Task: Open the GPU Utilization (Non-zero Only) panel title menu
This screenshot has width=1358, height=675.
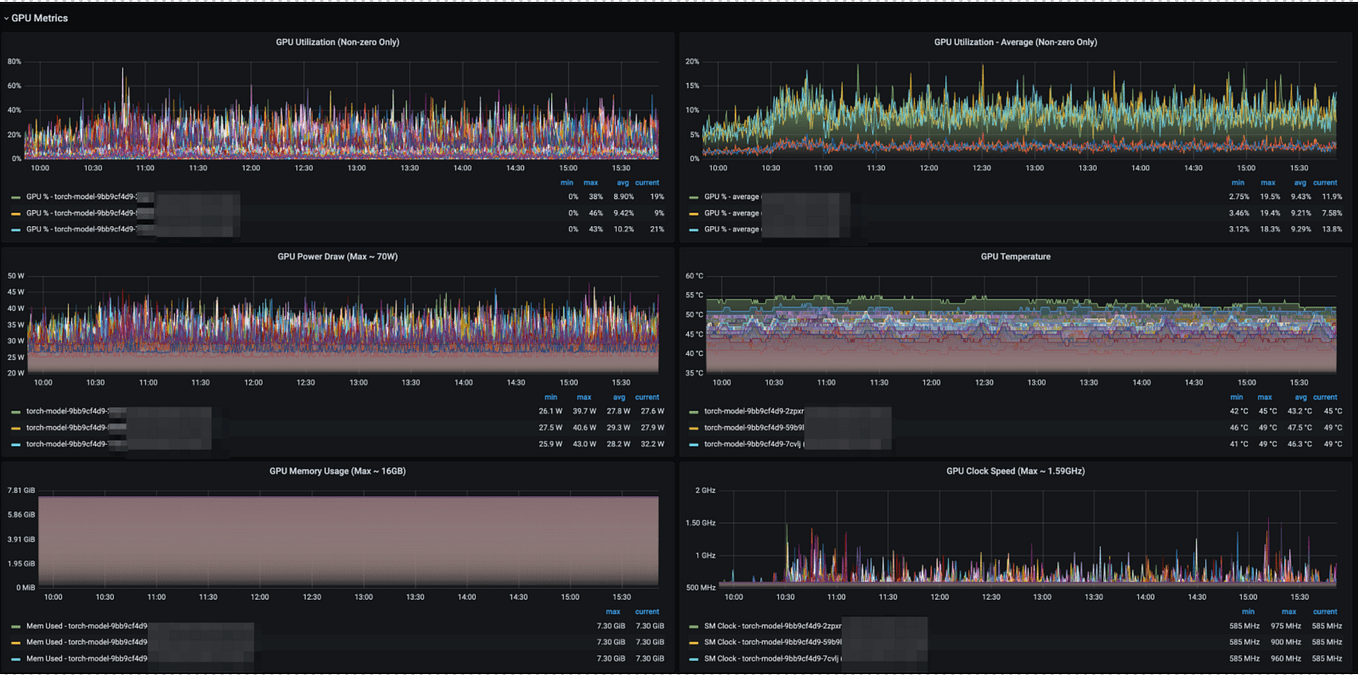Action: coord(337,42)
